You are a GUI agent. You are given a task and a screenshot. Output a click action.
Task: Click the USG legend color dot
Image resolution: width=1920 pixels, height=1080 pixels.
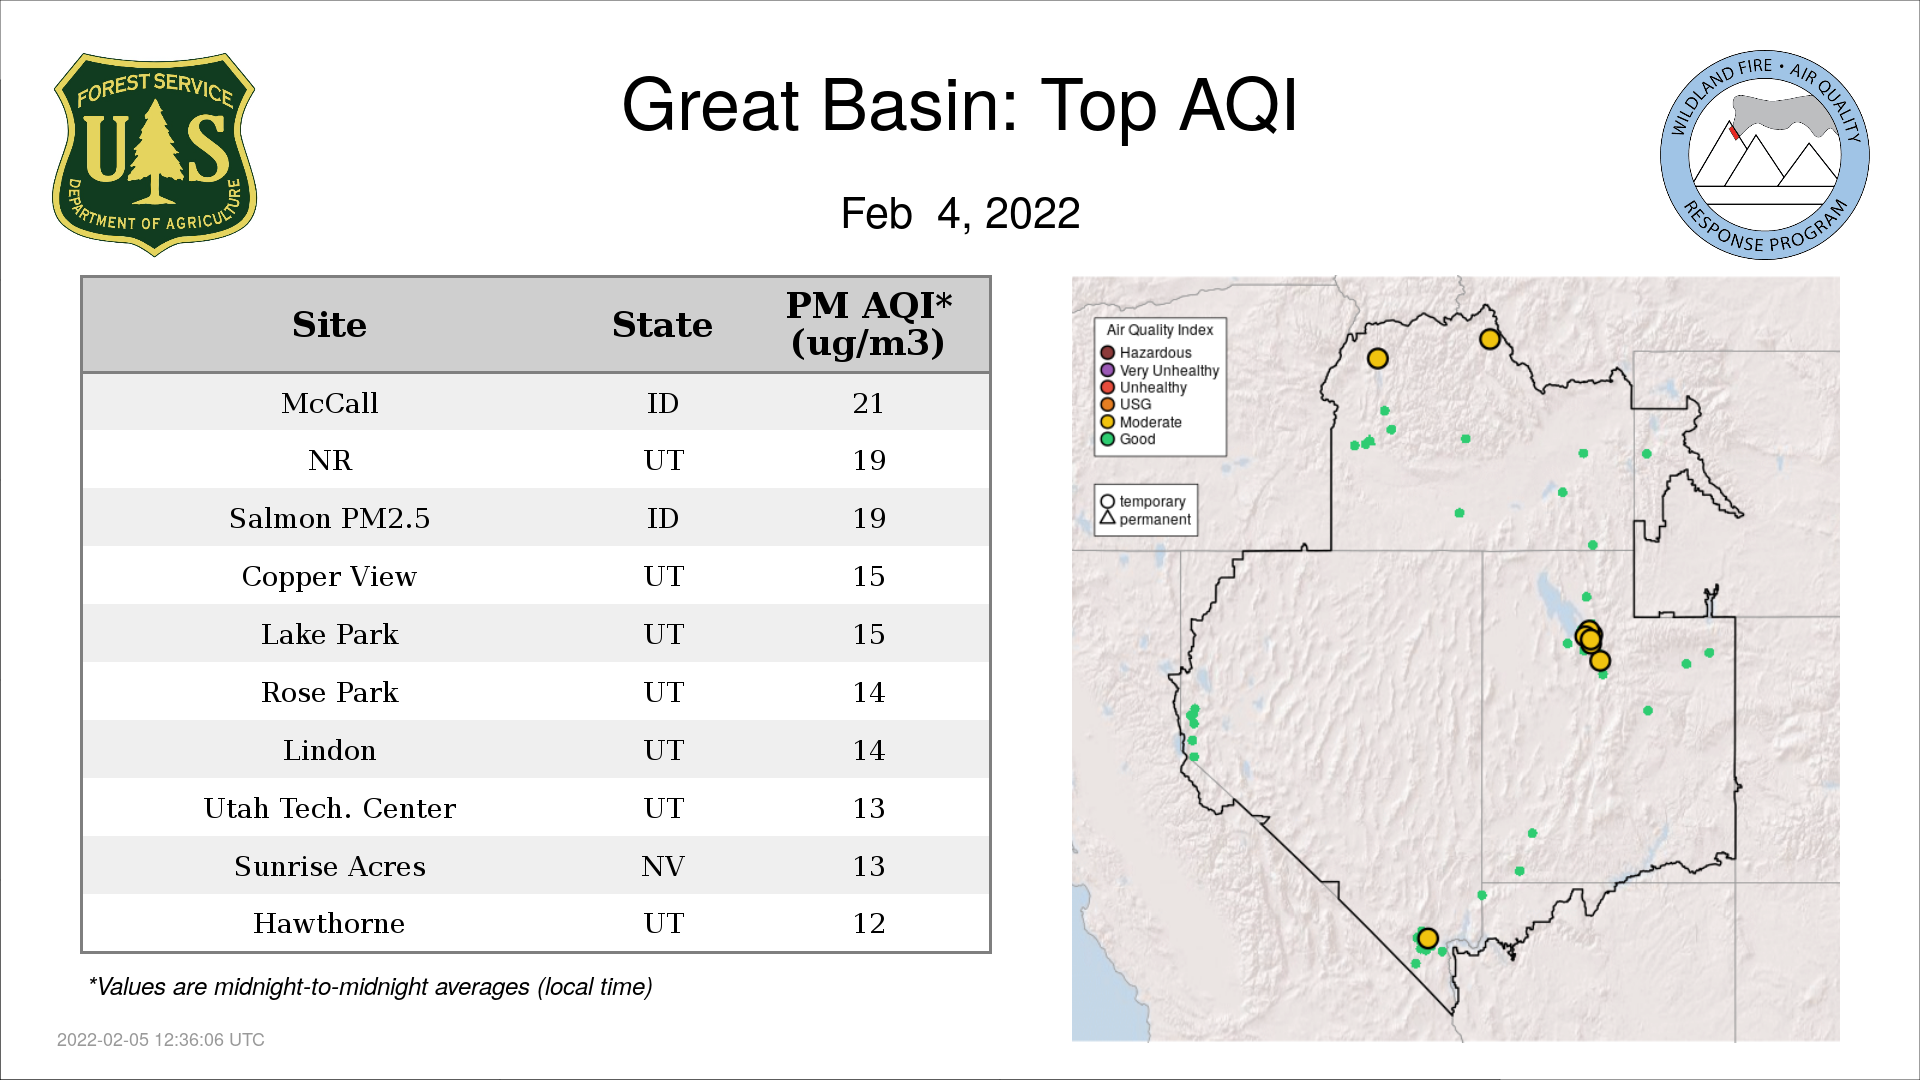click(x=1107, y=404)
